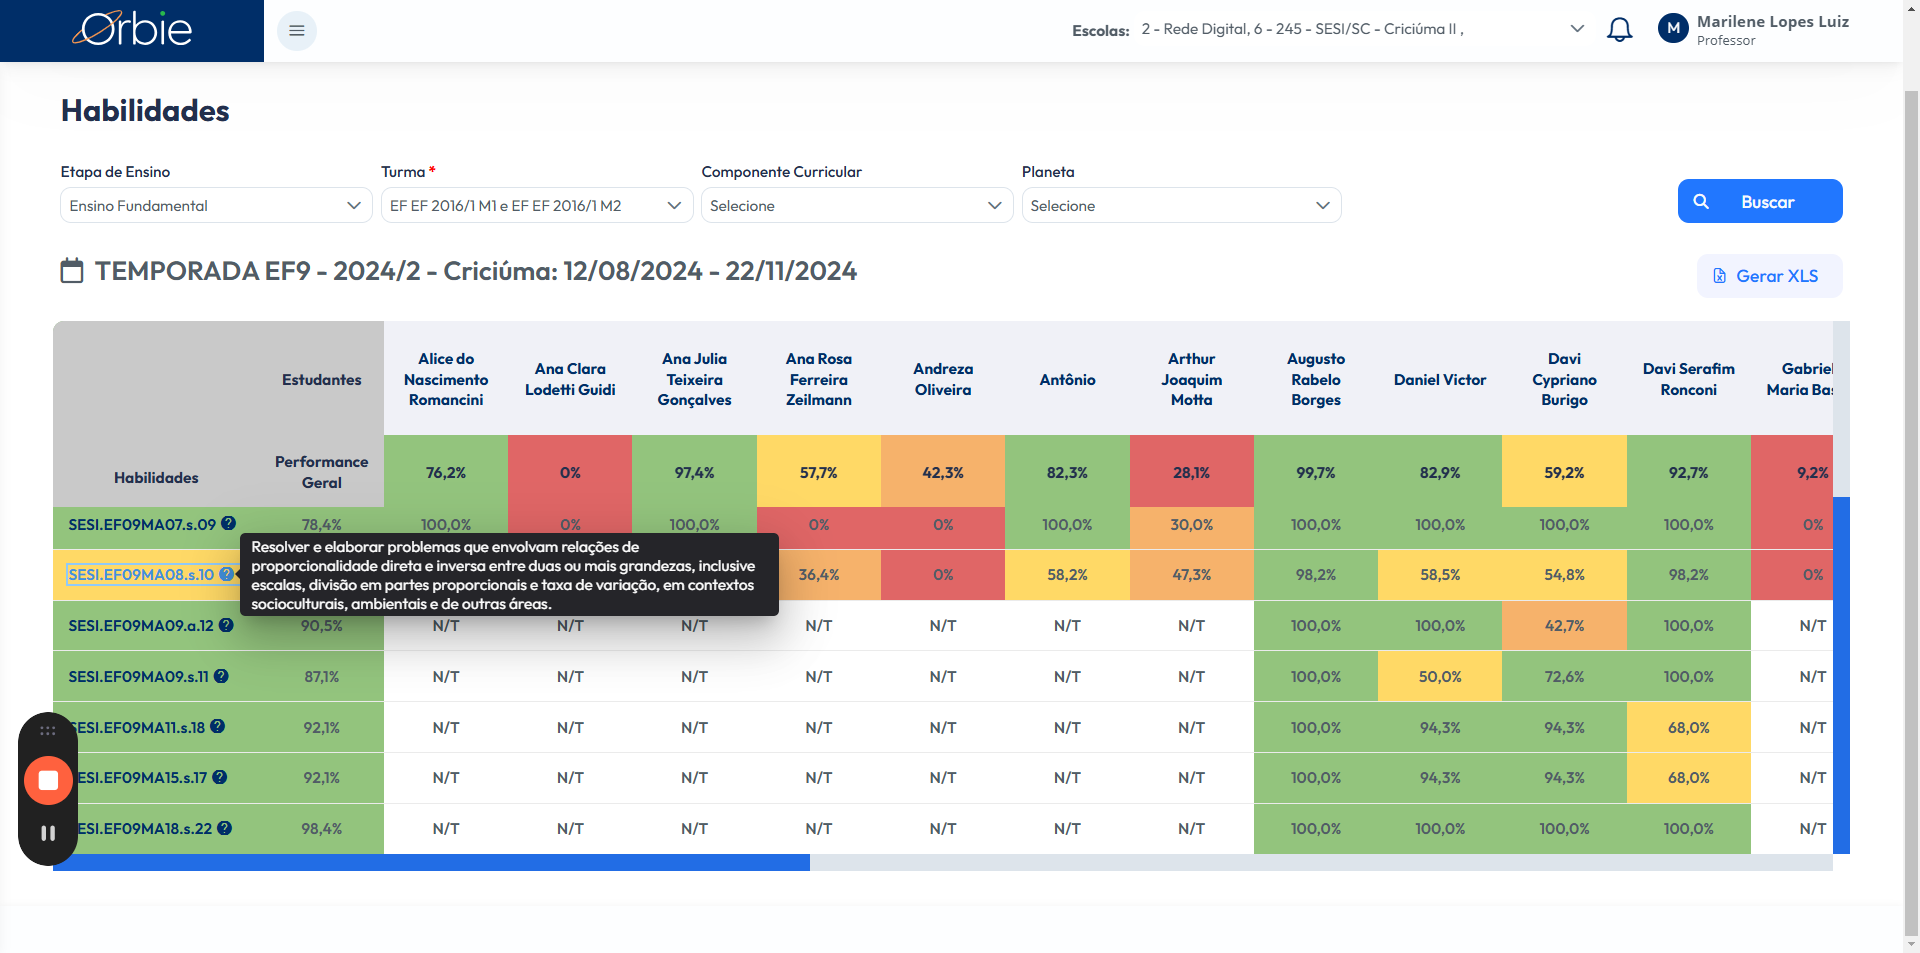
Task: Click the table's horizontal scrollbar
Action: click(x=431, y=862)
